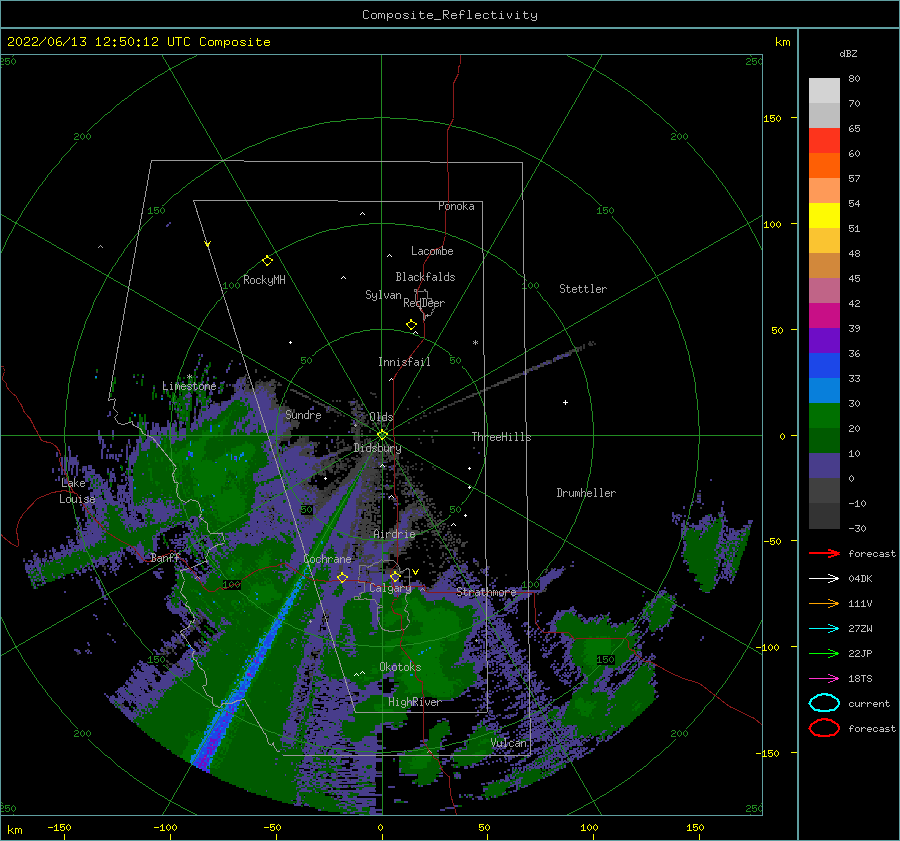
Task: Click the Calgary city label
Action: (390, 588)
